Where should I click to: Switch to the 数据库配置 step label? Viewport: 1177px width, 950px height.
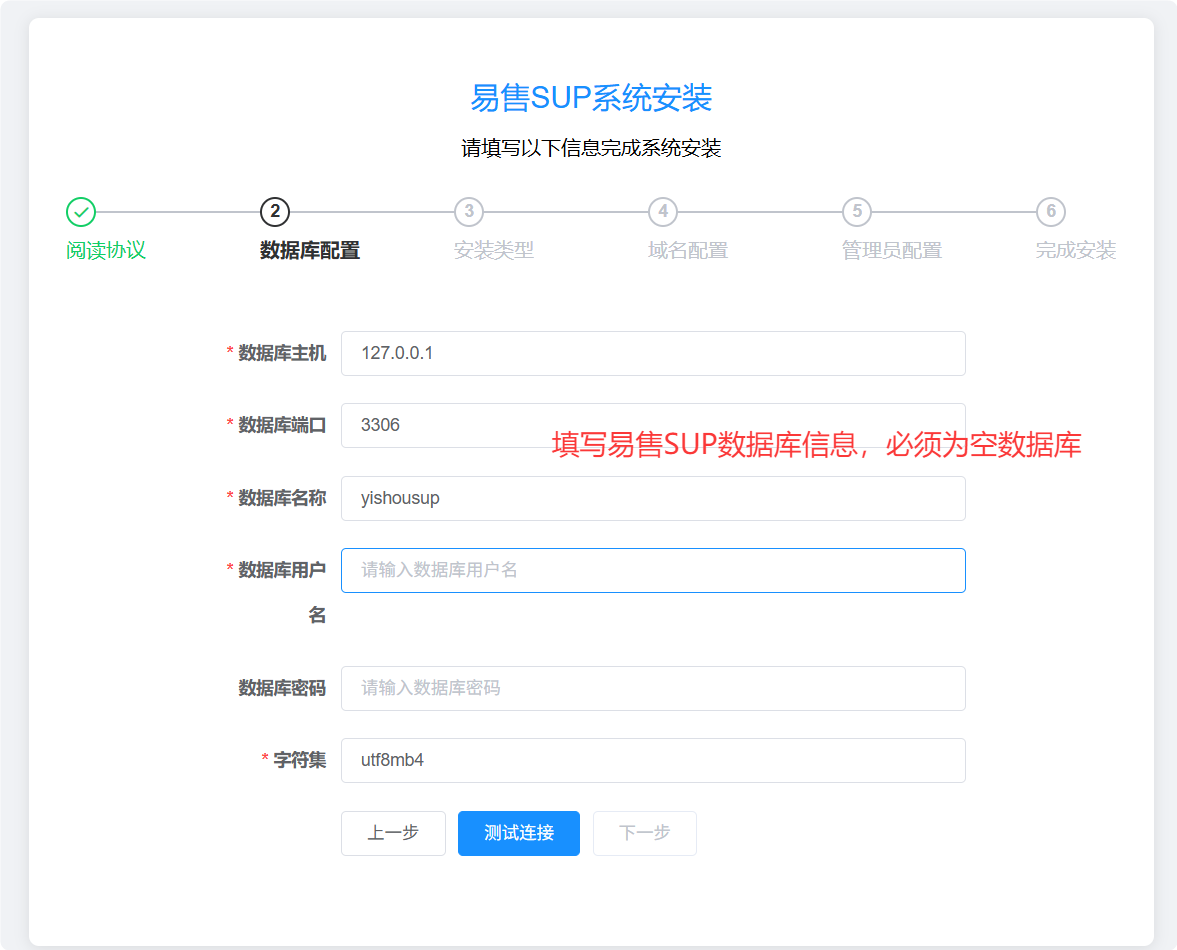(307, 250)
